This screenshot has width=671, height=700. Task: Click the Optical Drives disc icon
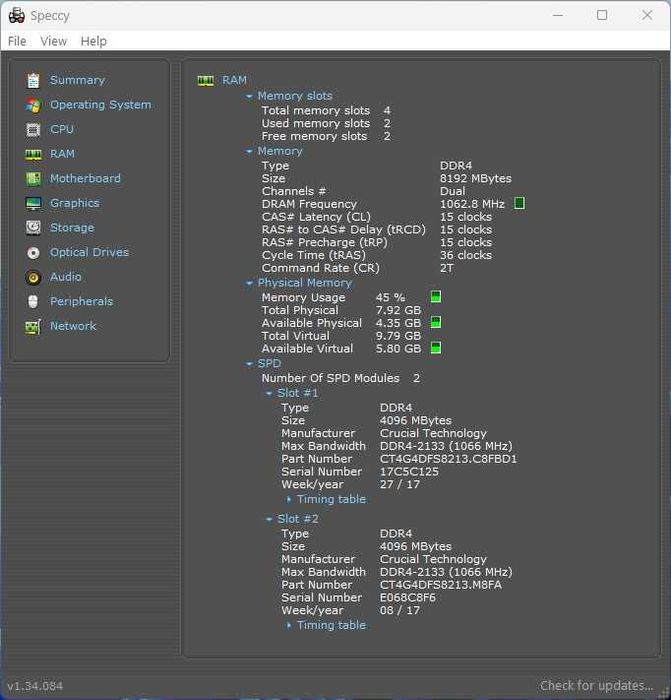point(33,253)
